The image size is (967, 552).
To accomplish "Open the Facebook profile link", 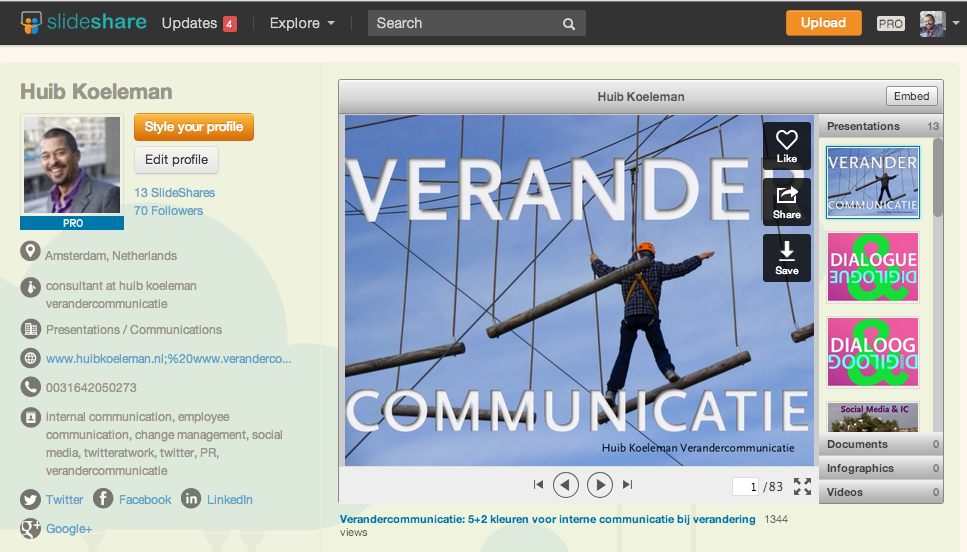I will pos(145,500).
